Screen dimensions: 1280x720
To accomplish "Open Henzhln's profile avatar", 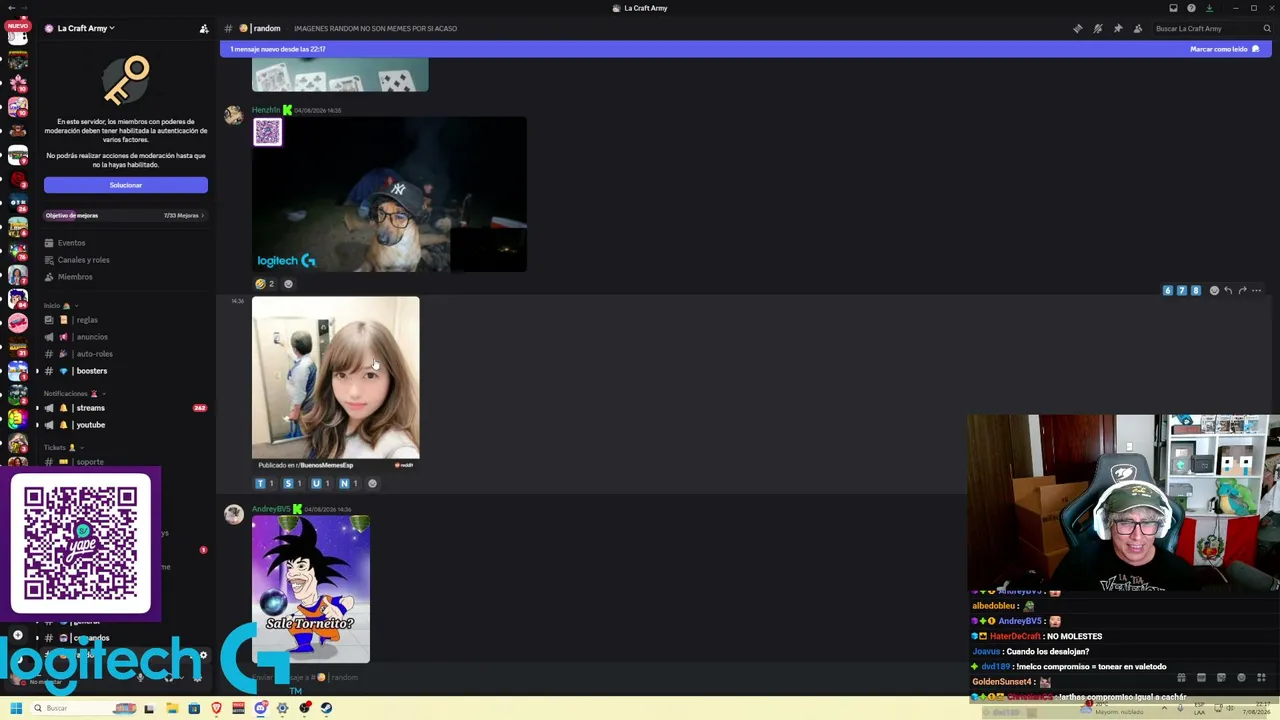I will click(234, 115).
